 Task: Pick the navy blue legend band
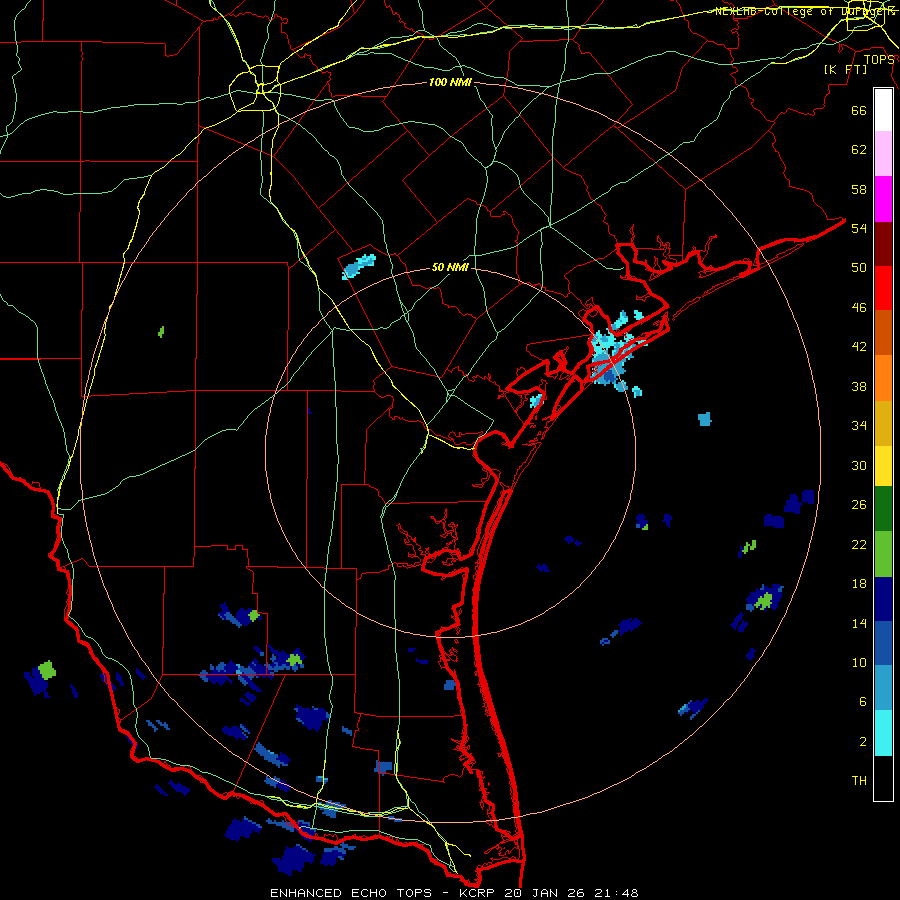(x=883, y=599)
